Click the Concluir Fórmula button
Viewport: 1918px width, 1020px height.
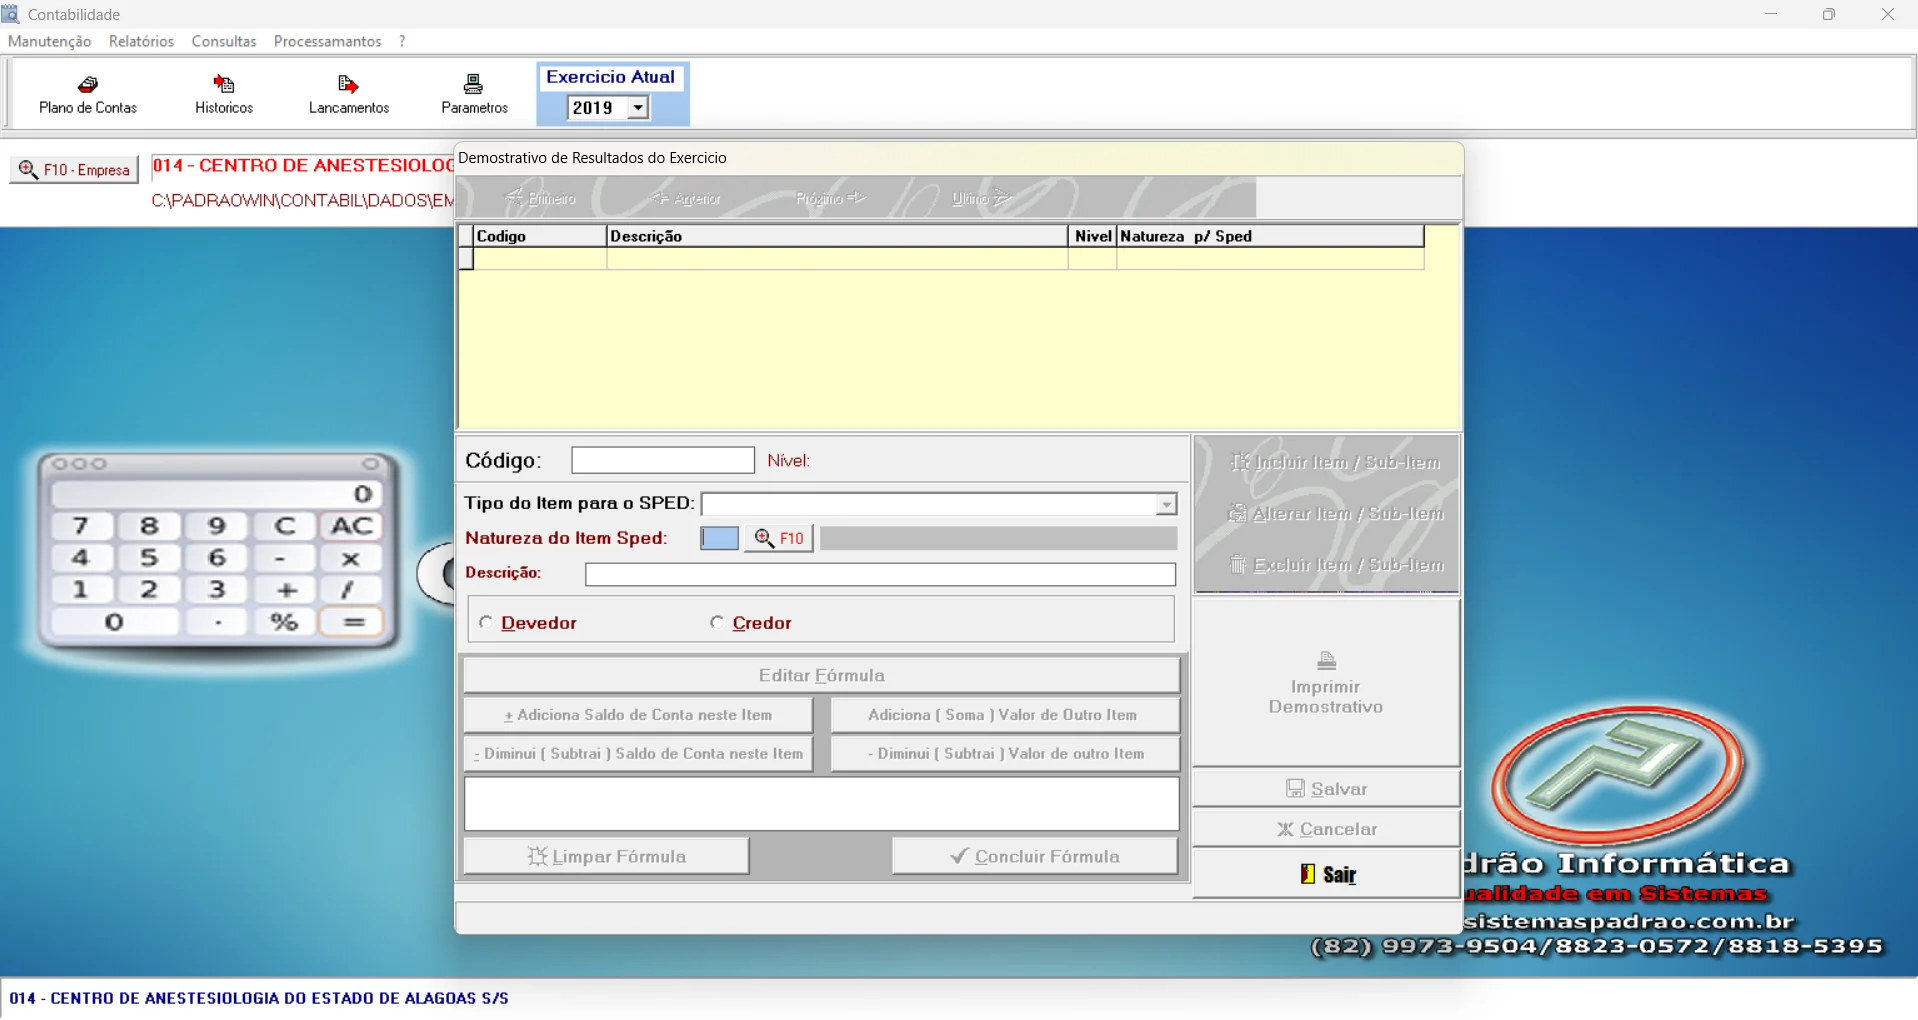tap(1035, 857)
